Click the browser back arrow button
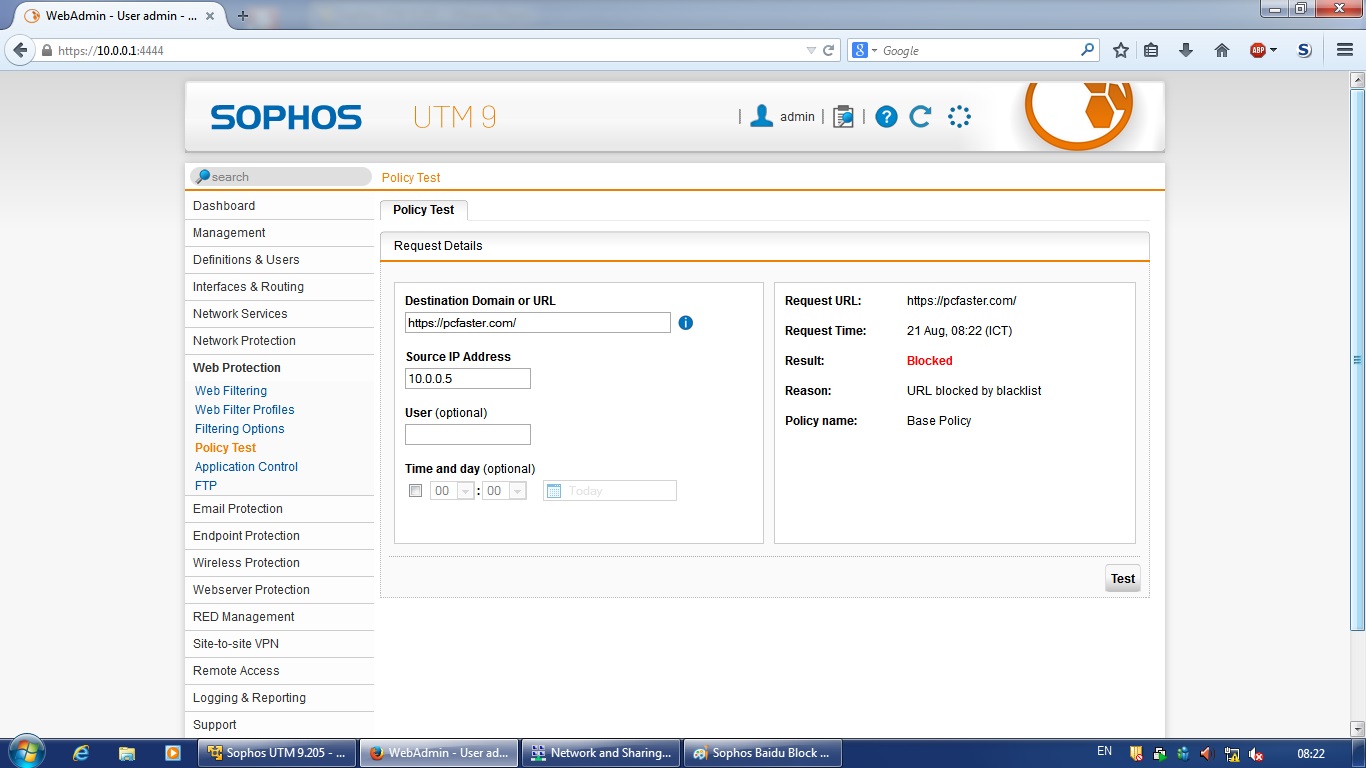1366x768 pixels. click(20, 50)
